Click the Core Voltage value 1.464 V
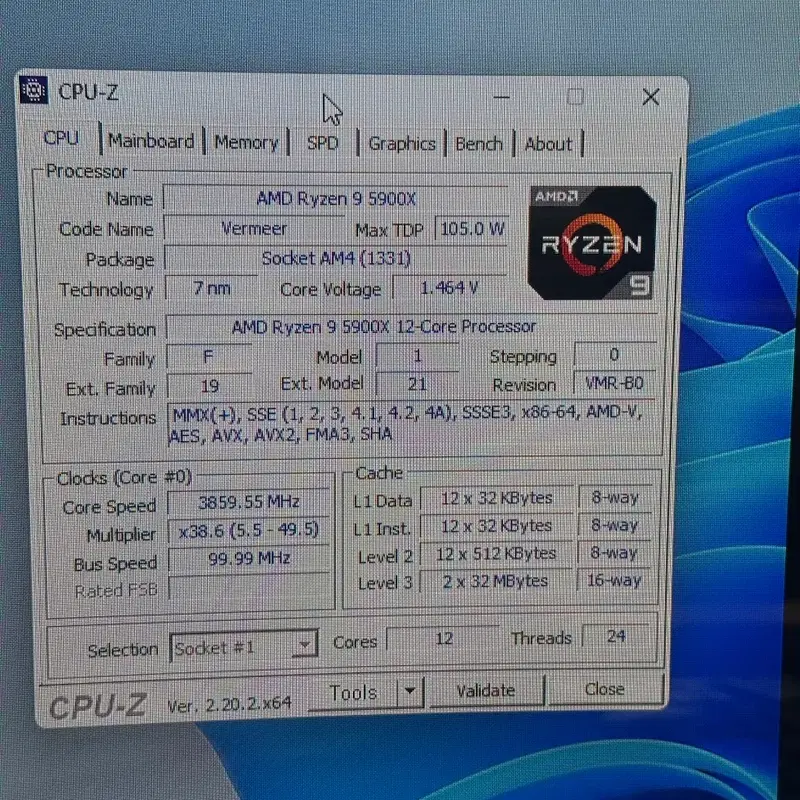 click(x=449, y=288)
